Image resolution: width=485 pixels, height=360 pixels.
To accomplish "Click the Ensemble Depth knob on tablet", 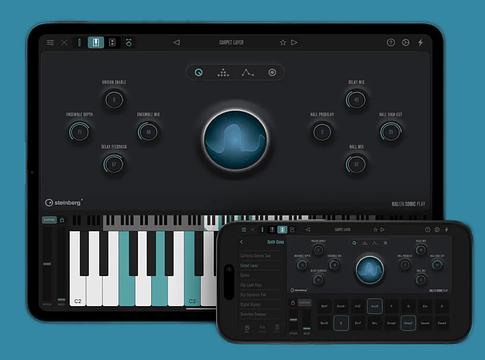I will pos(79,132).
